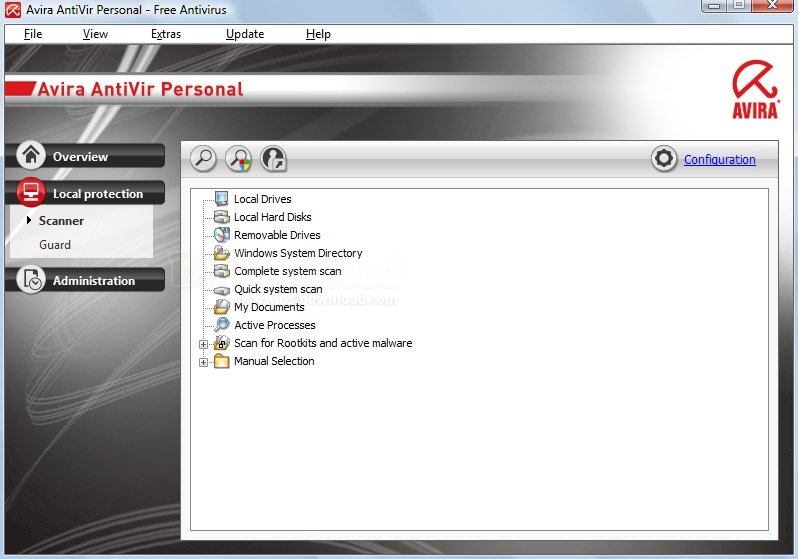This screenshot has height=559, width=798.
Task: Click the Removable Drives disc icon
Action: click(x=221, y=235)
